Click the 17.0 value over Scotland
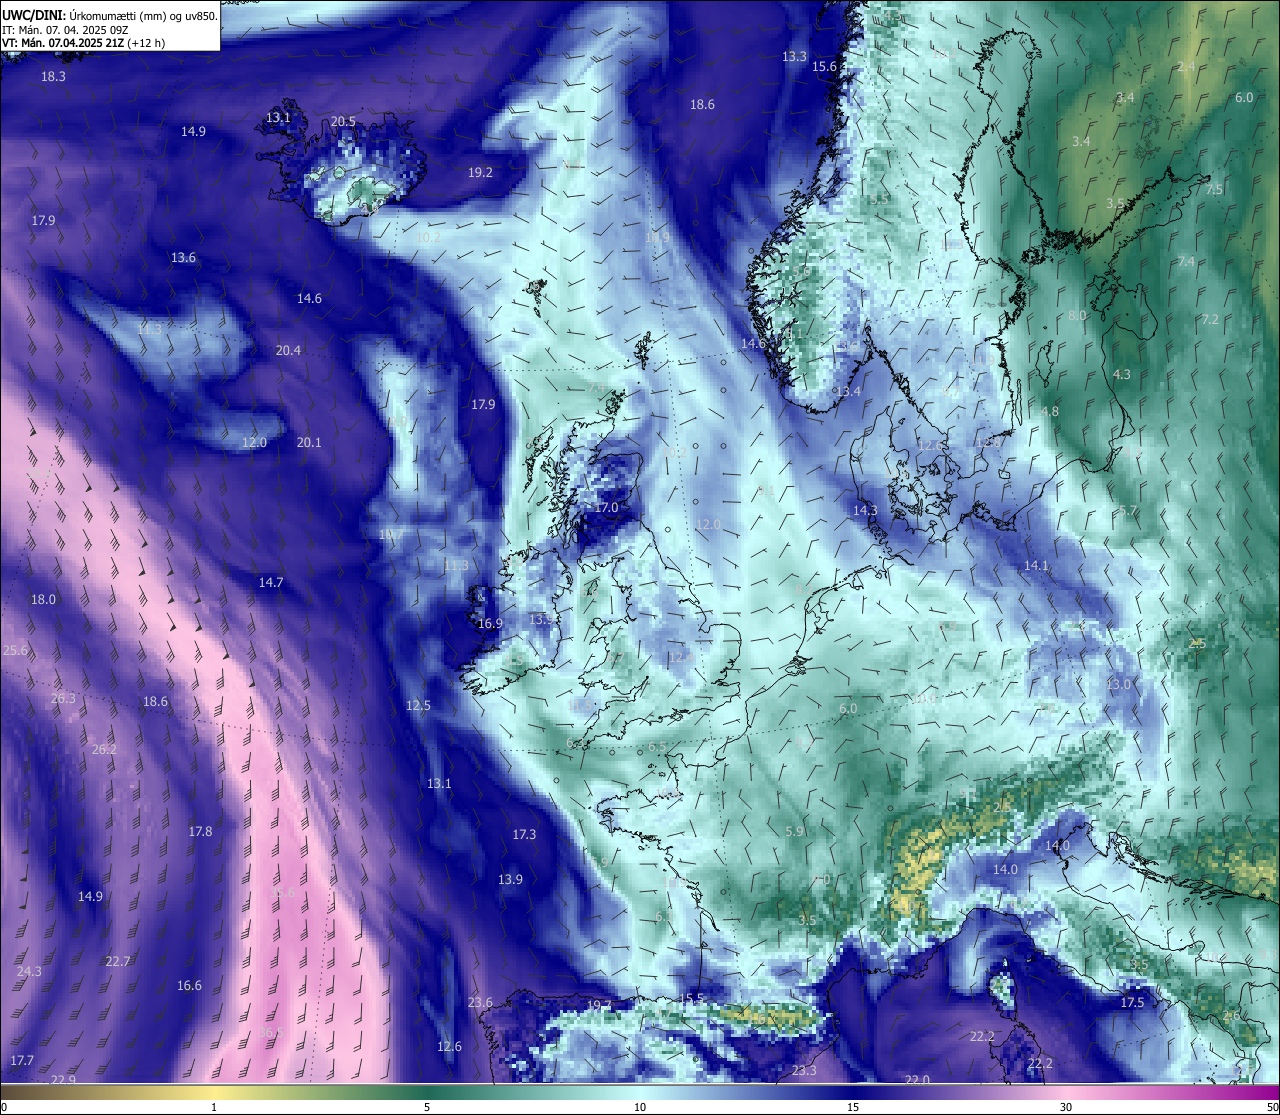This screenshot has height=1115, width=1280. 606,507
